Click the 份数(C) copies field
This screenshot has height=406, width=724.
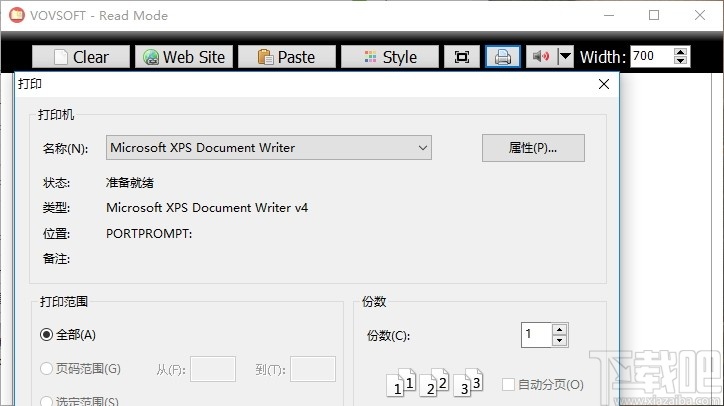[x=537, y=335]
